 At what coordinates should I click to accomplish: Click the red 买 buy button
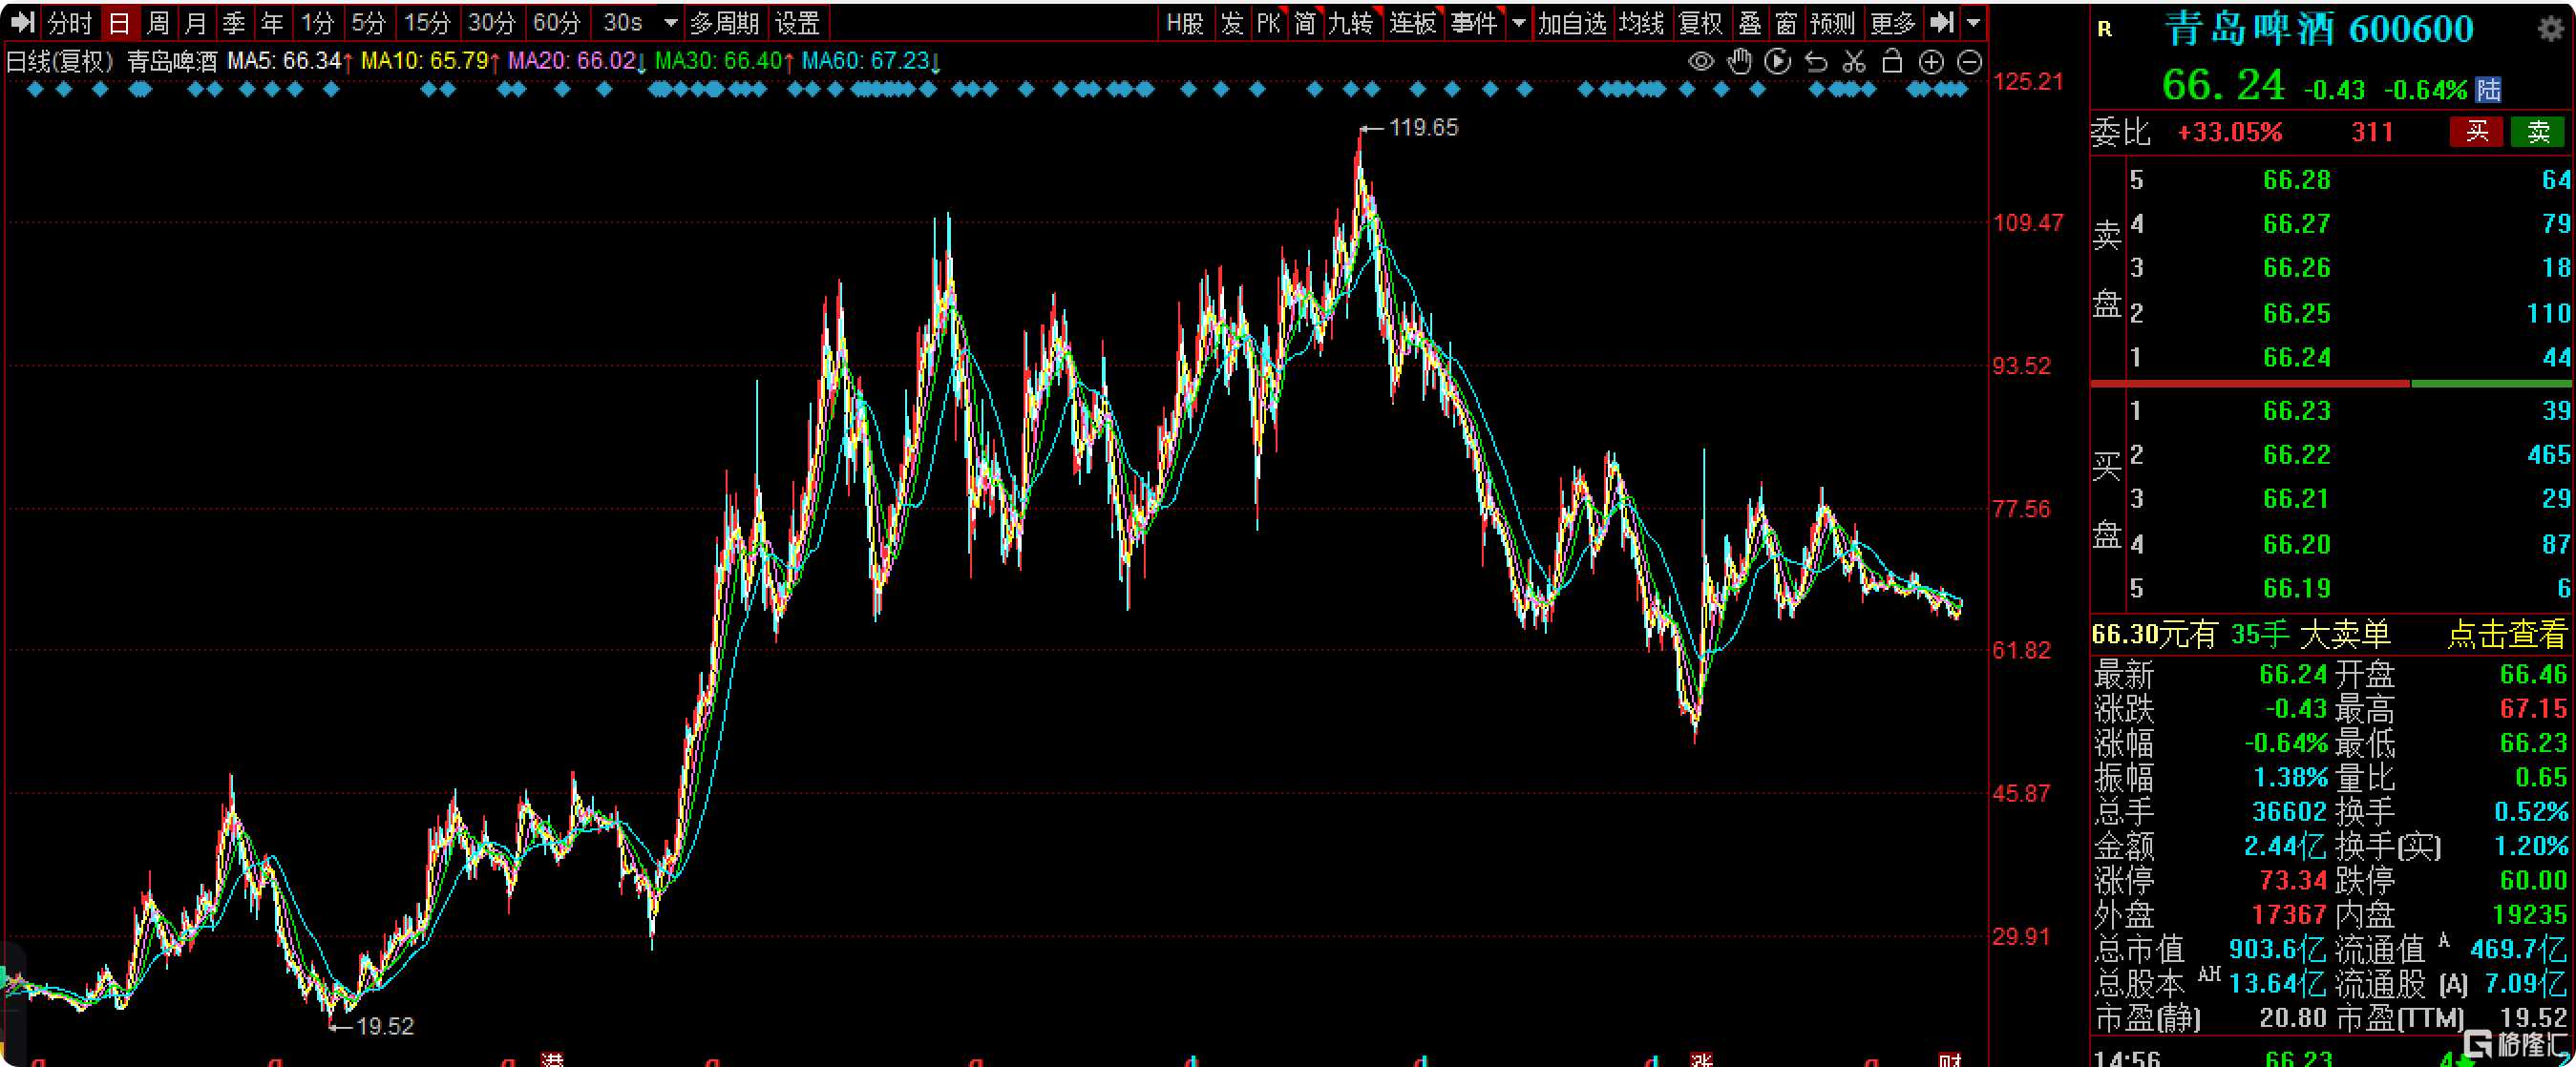click(x=2476, y=132)
